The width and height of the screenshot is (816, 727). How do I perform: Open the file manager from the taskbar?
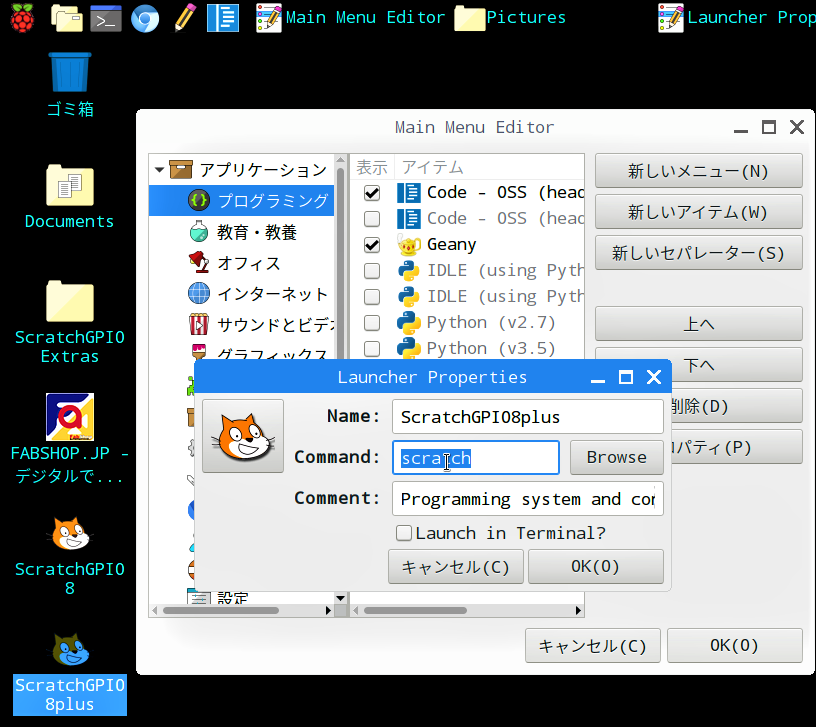(x=66, y=17)
